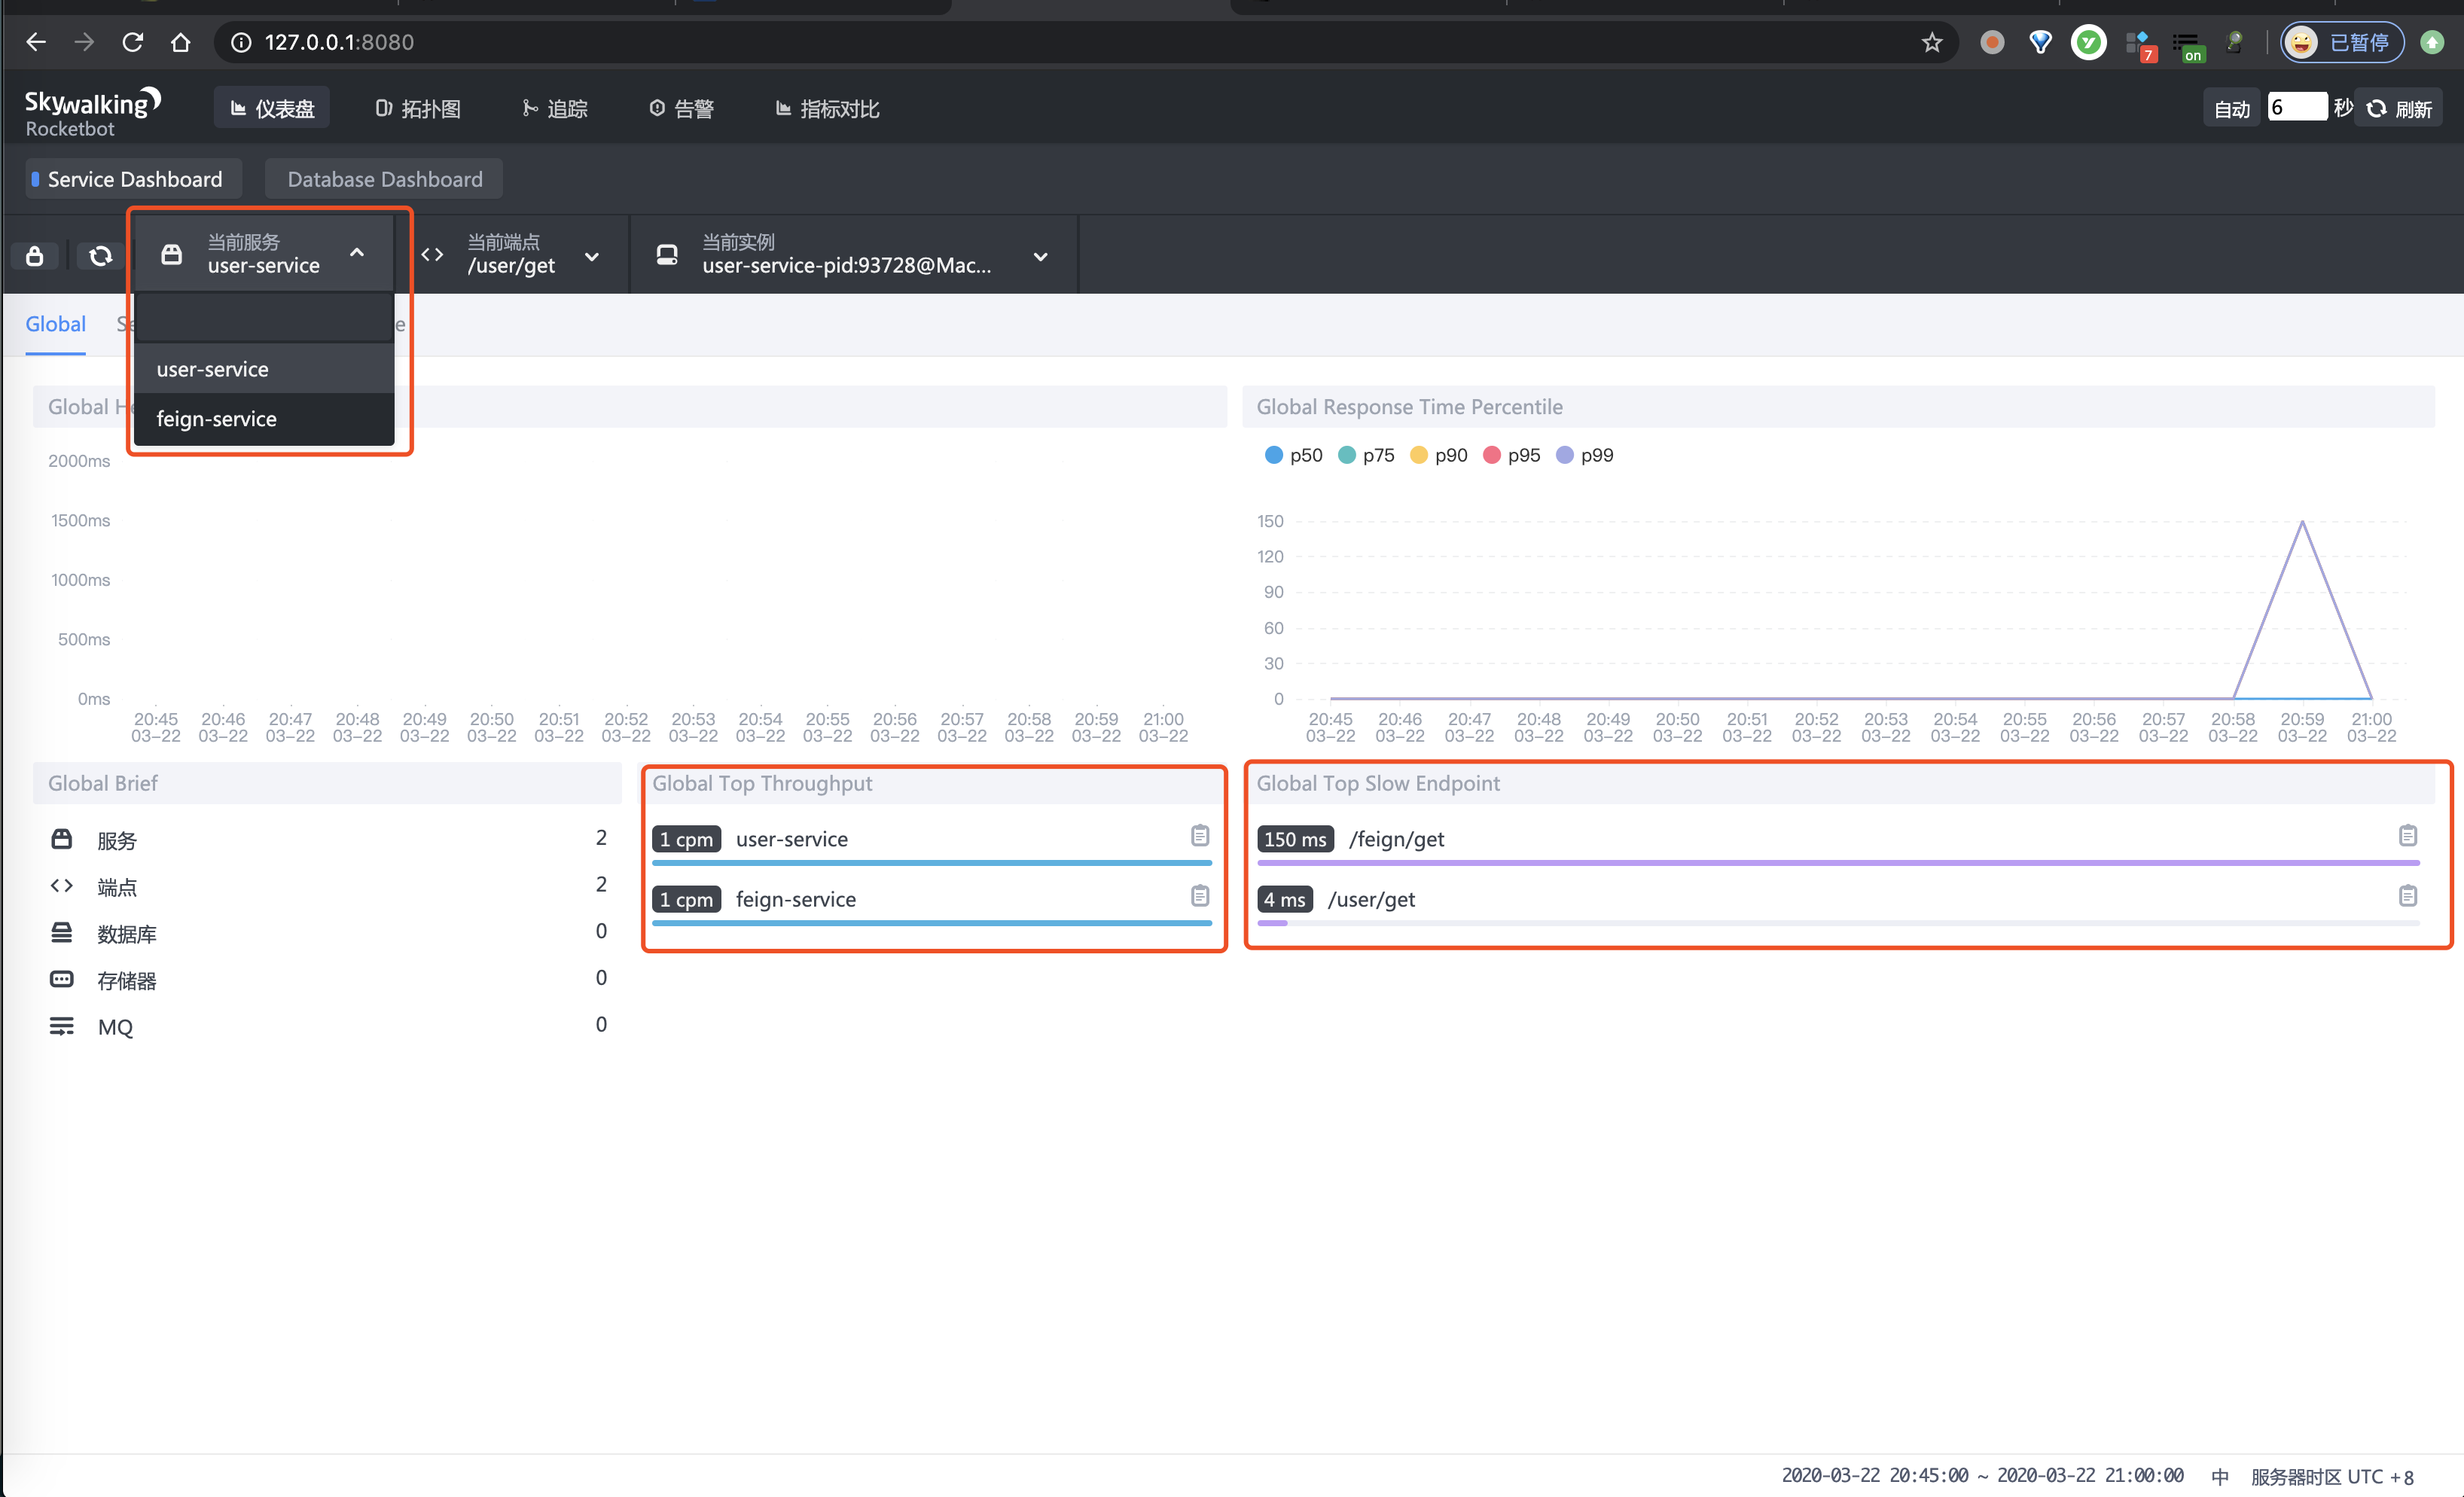Copy user-service throughput entry with clipboard icon
This screenshot has height=1497, width=2464.
(x=1200, y=835)
